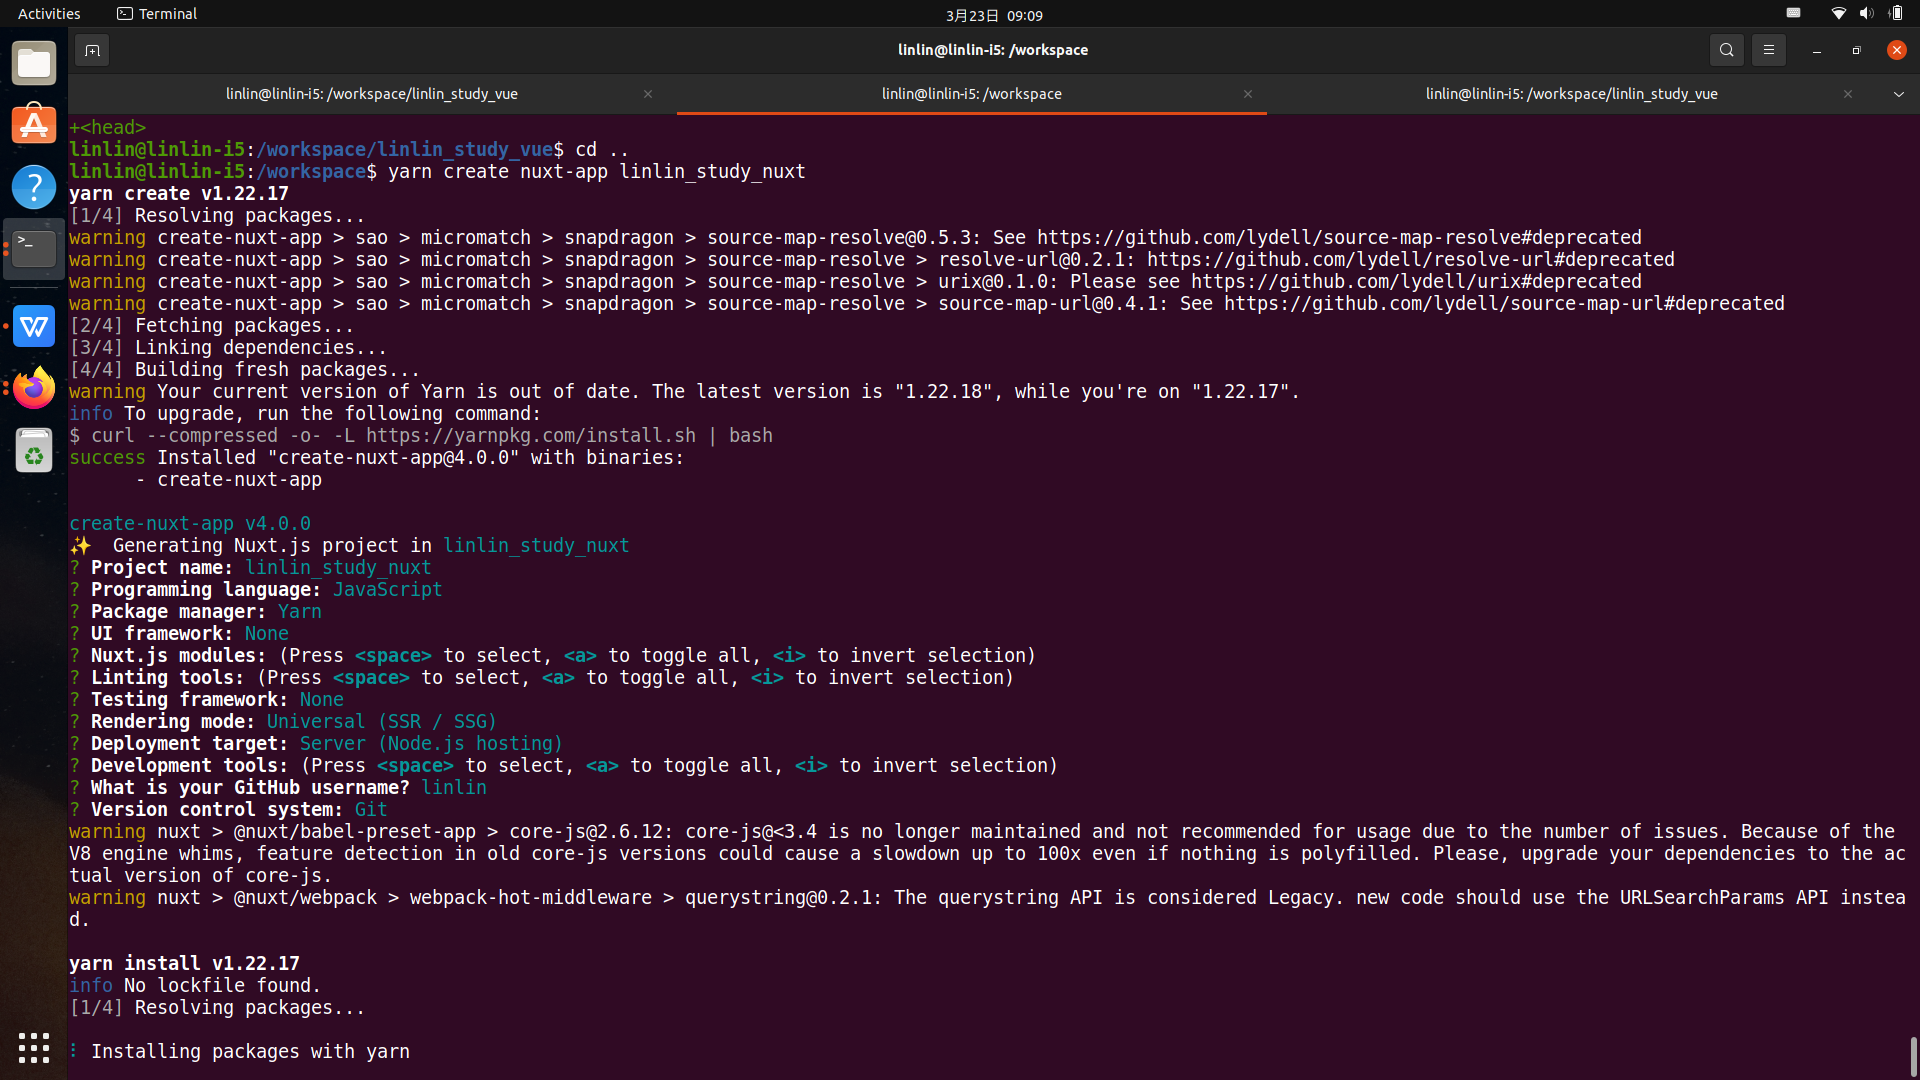
Task: Click the new tab icon in header bar
Action: coord(92,50)
